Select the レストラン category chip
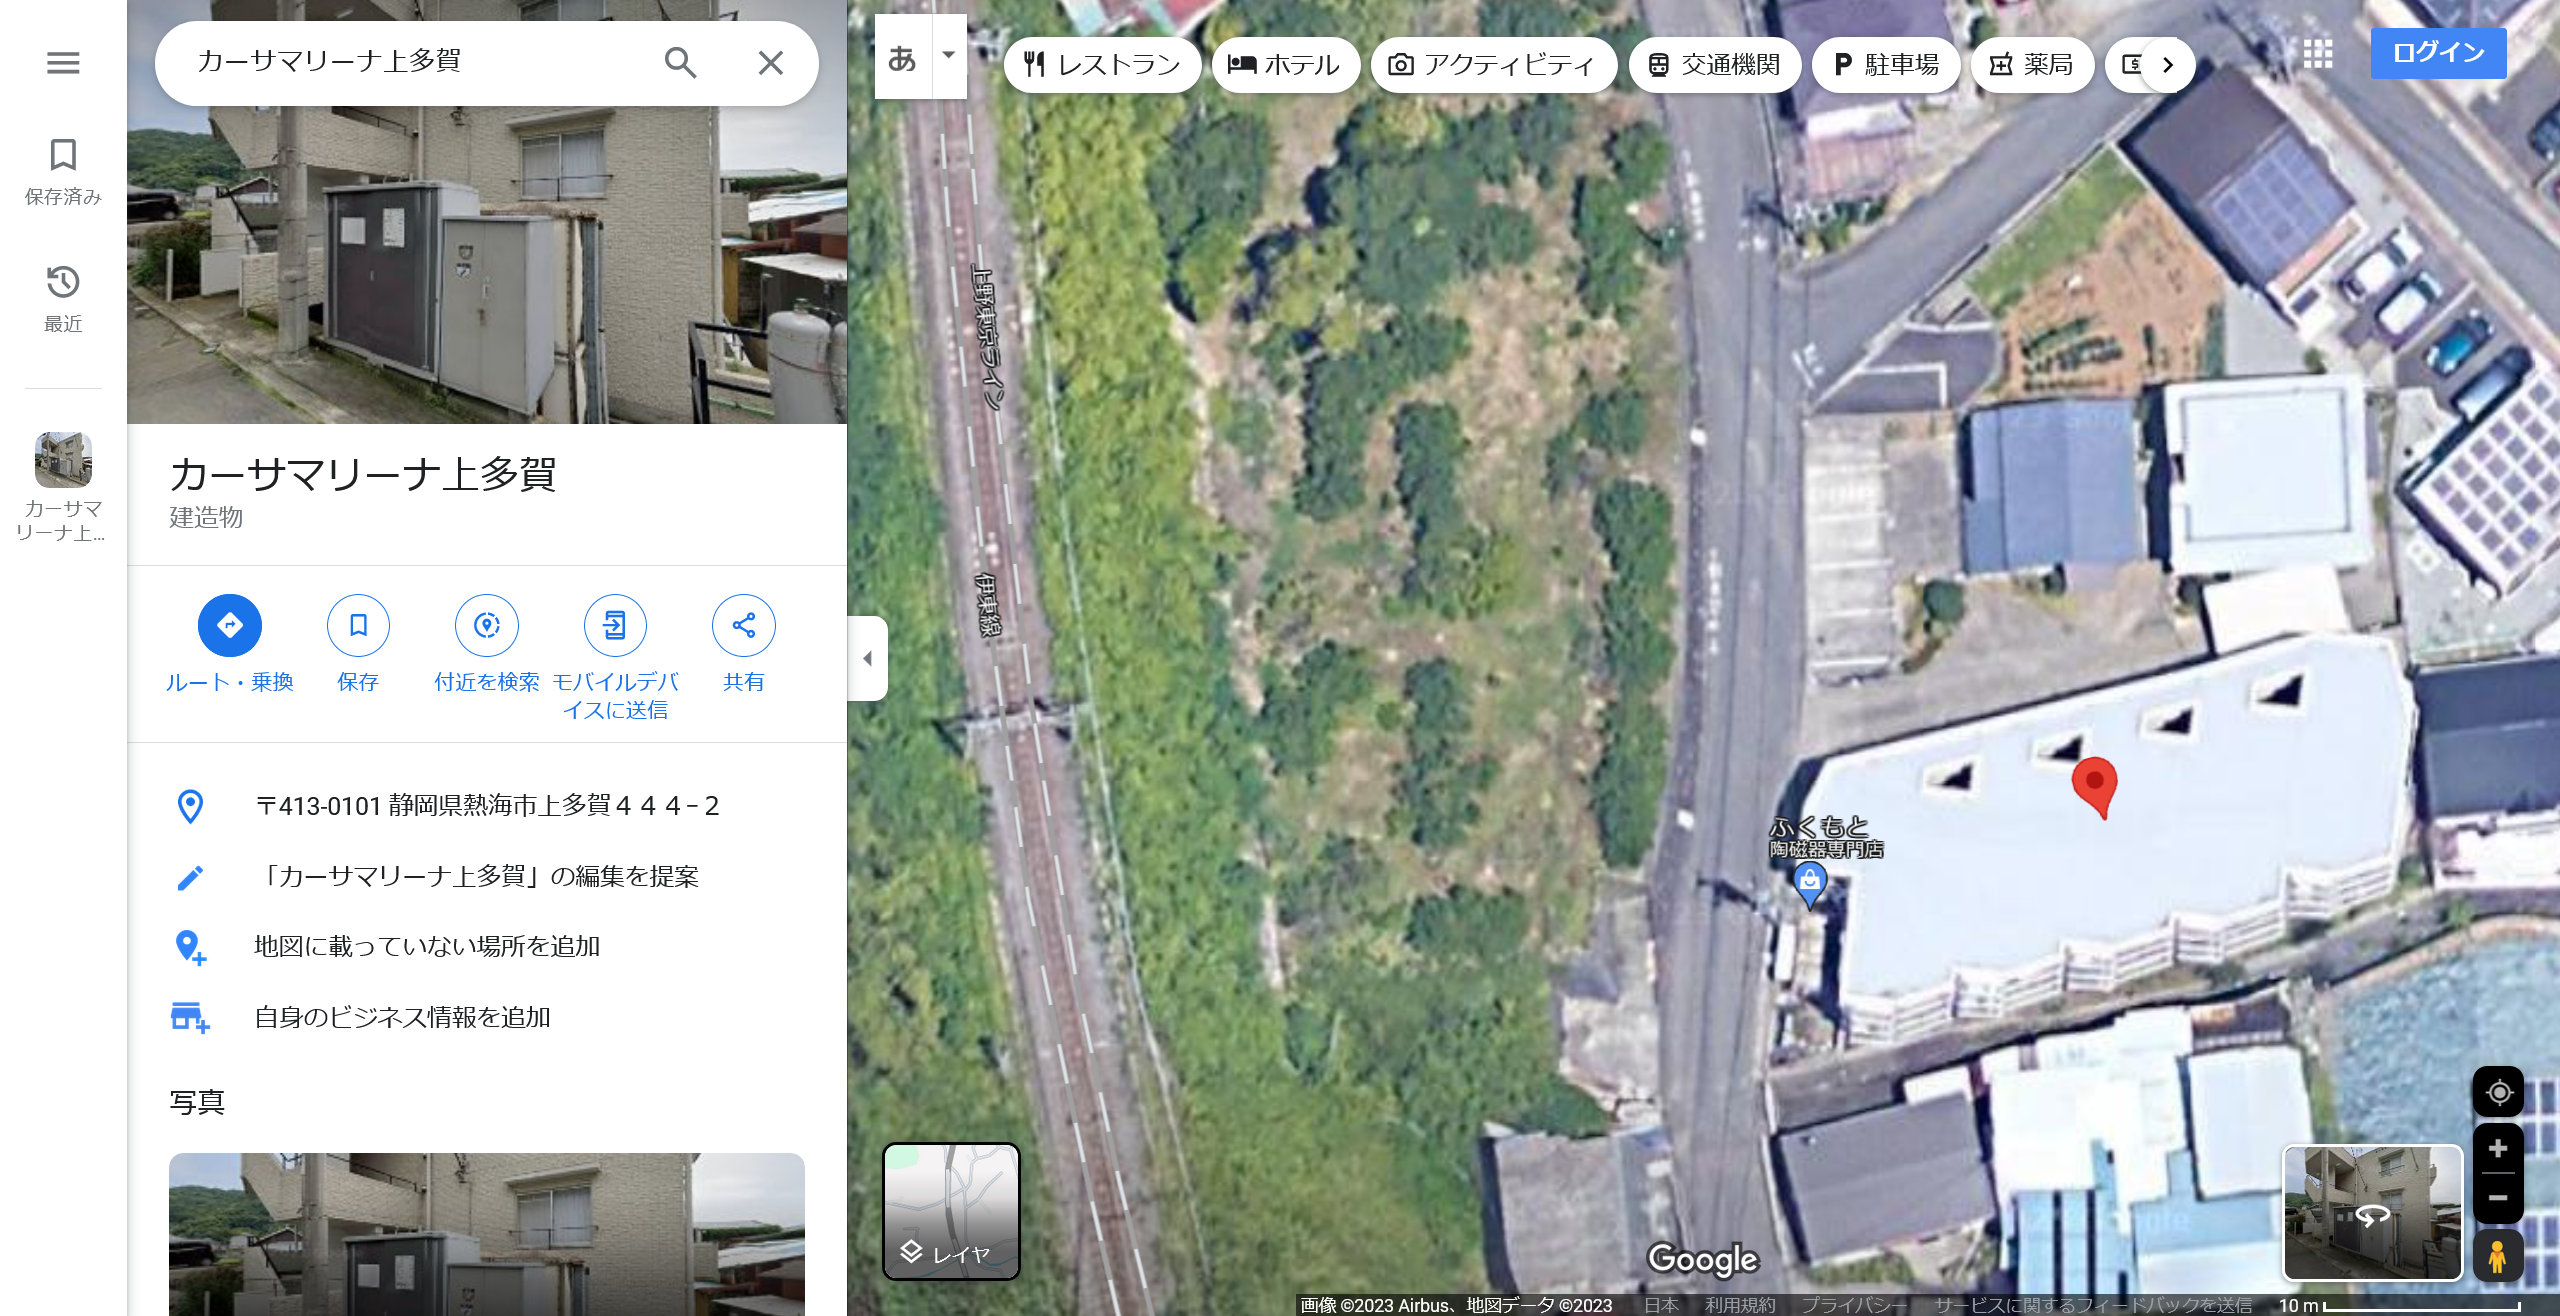 click(x=1102, y=65)
